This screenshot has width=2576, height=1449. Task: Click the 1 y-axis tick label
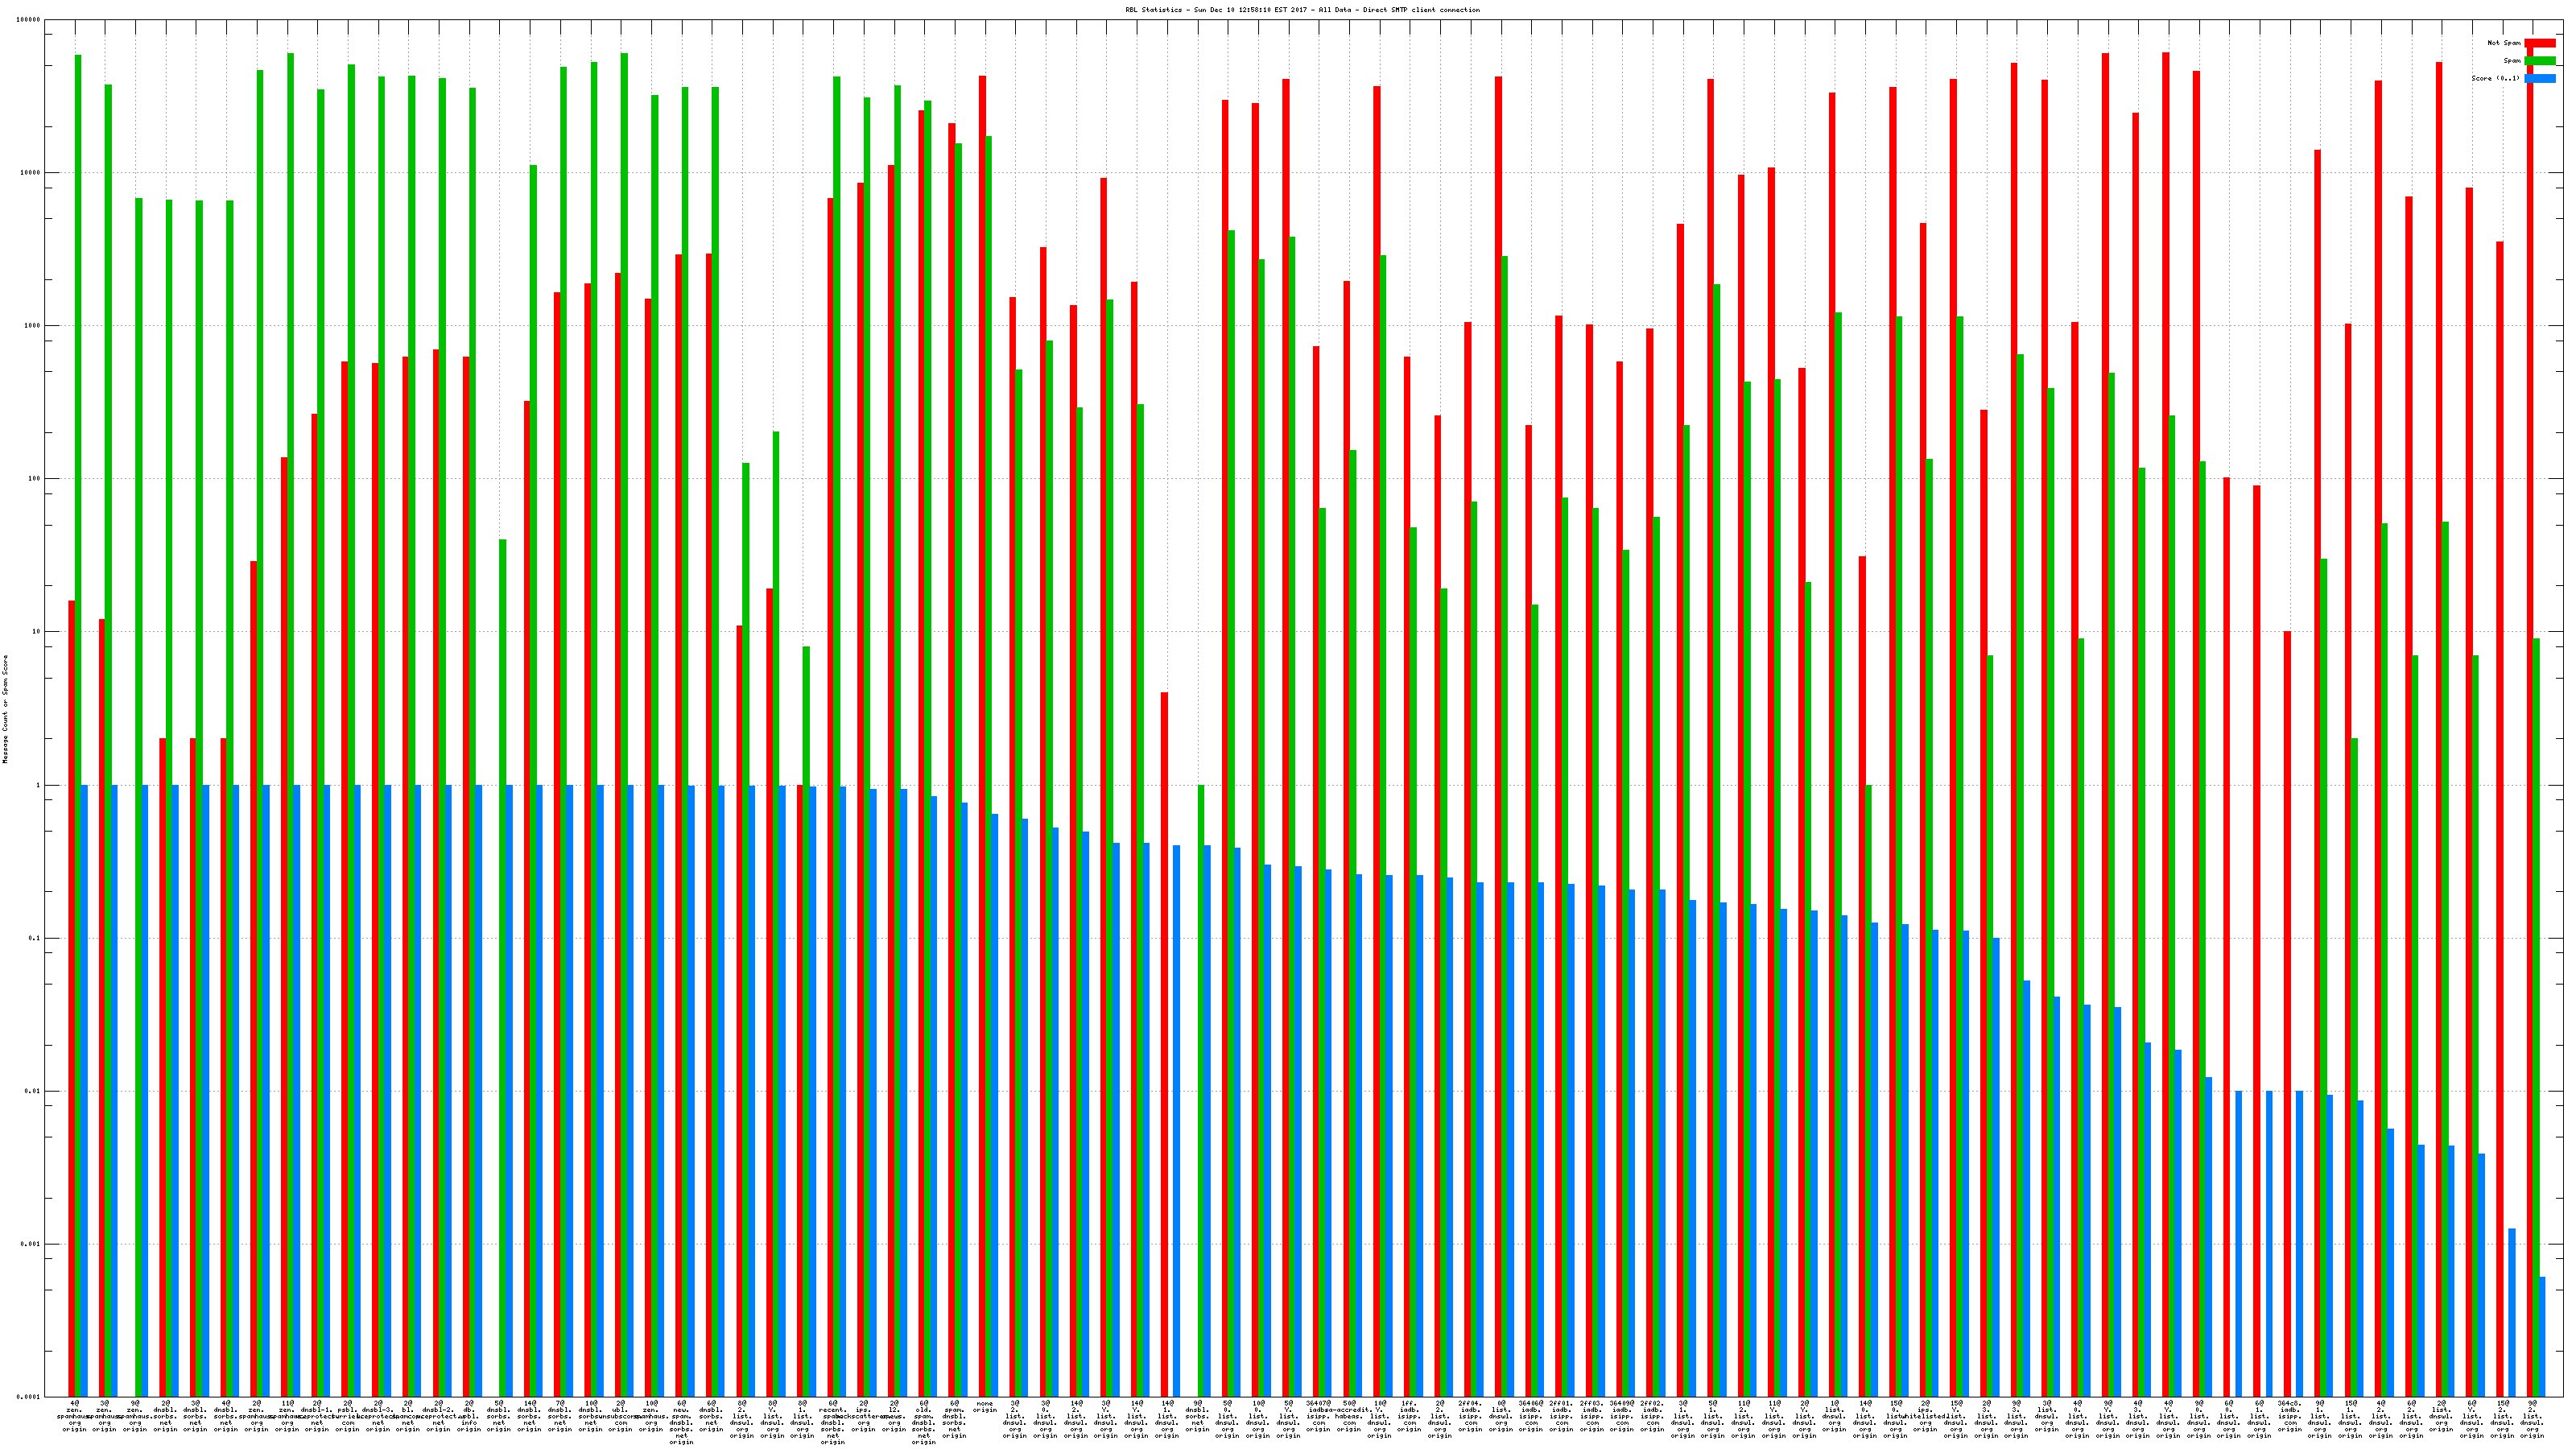click(38, 785)
